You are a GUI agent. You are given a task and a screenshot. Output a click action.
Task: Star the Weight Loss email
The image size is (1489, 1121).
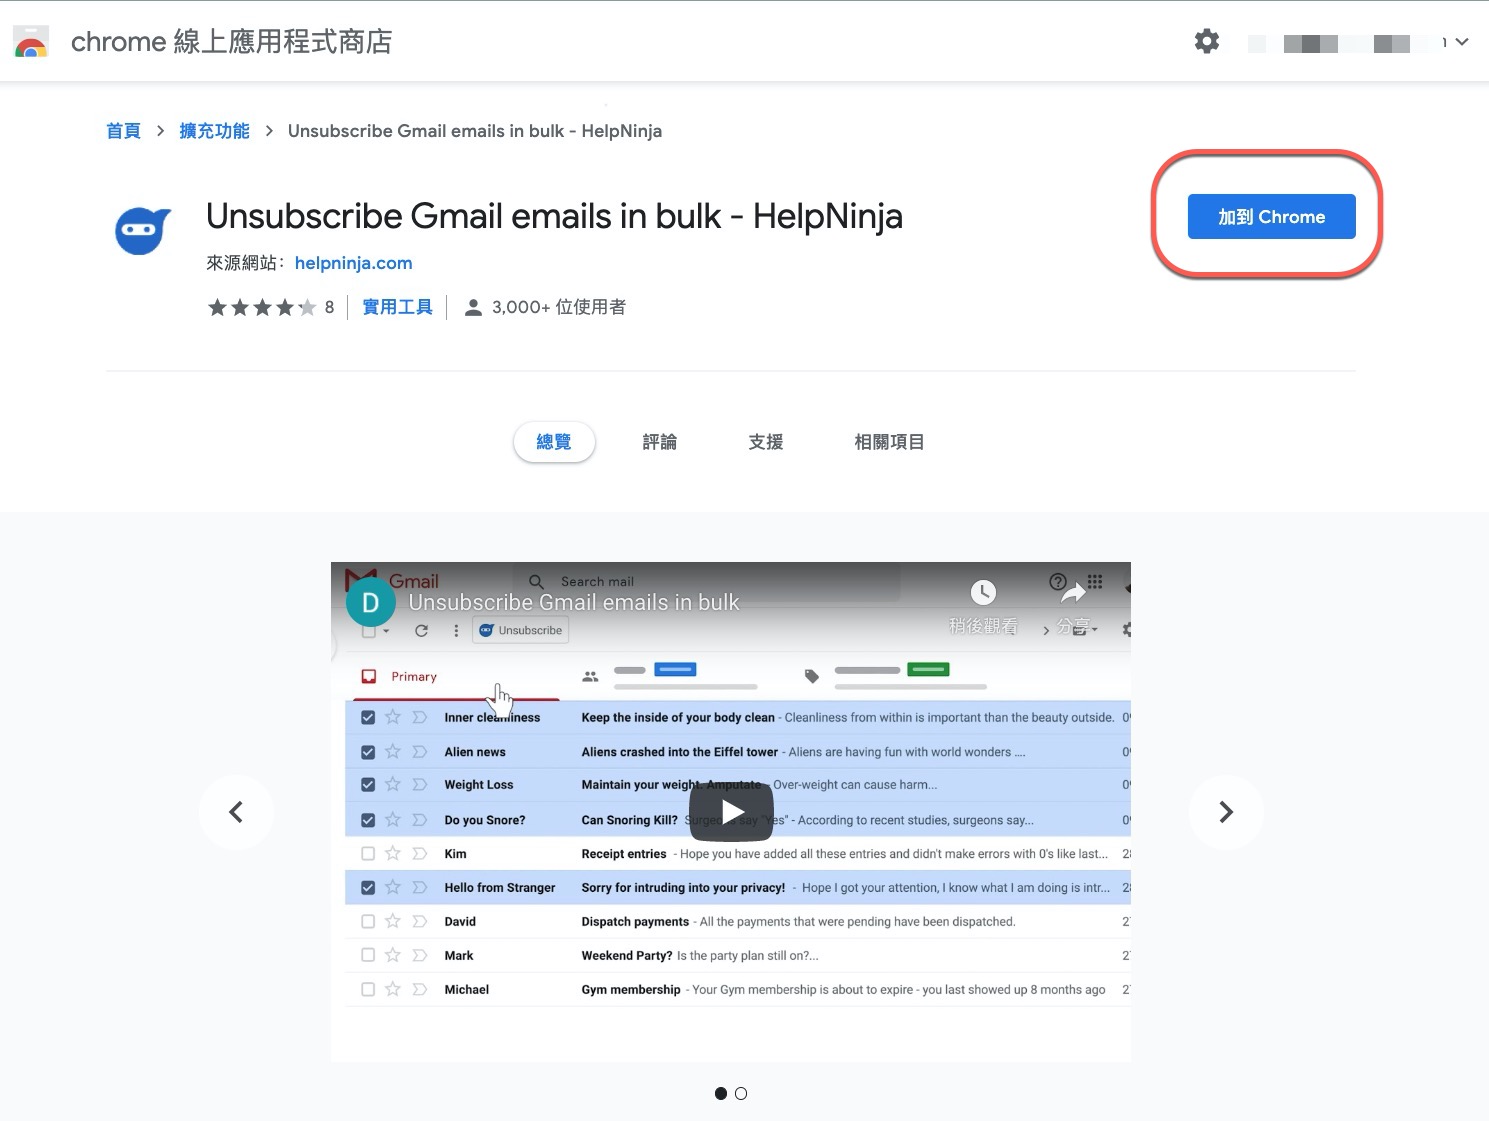[393, 784]
